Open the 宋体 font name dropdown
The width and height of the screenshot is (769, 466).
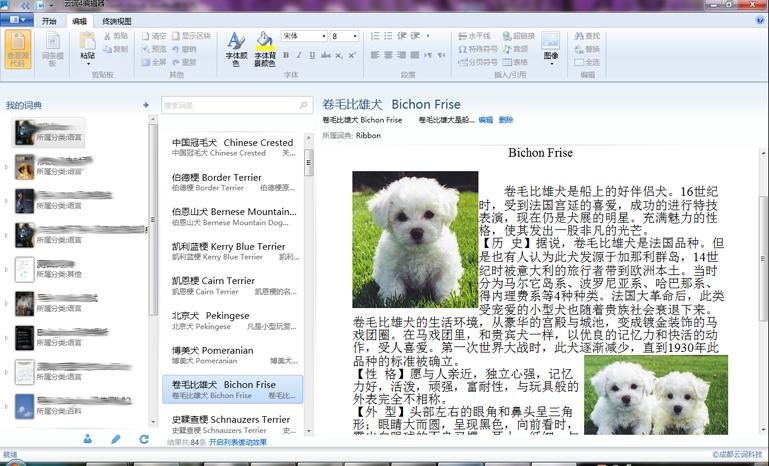pos(304,36)
